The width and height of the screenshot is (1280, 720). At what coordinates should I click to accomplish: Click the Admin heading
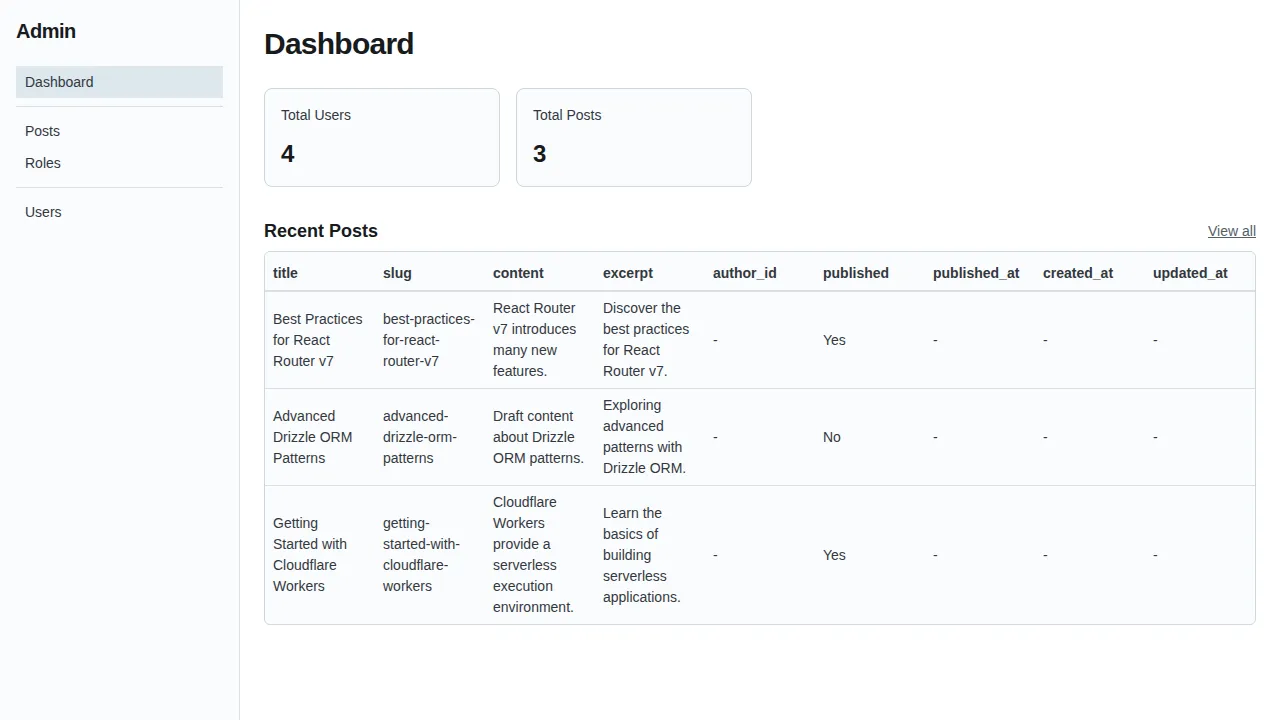(x=46, y=31)
